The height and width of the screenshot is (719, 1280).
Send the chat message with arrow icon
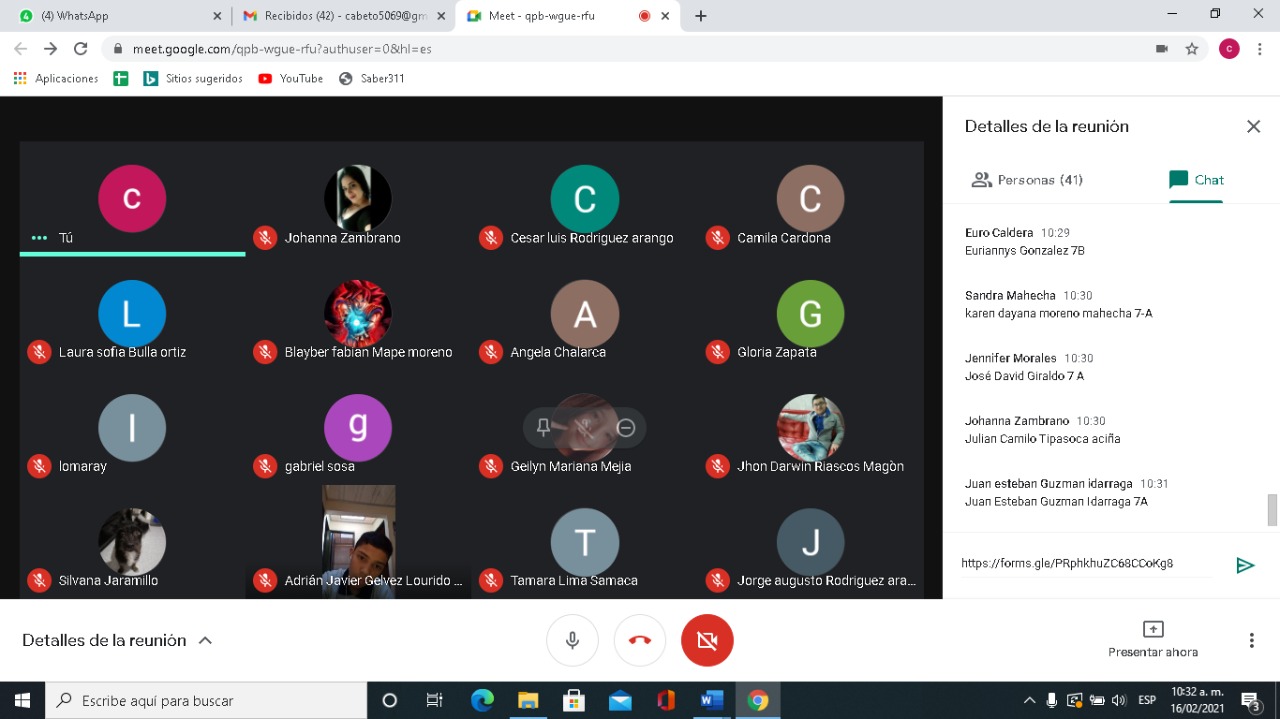coord(1245,565)
